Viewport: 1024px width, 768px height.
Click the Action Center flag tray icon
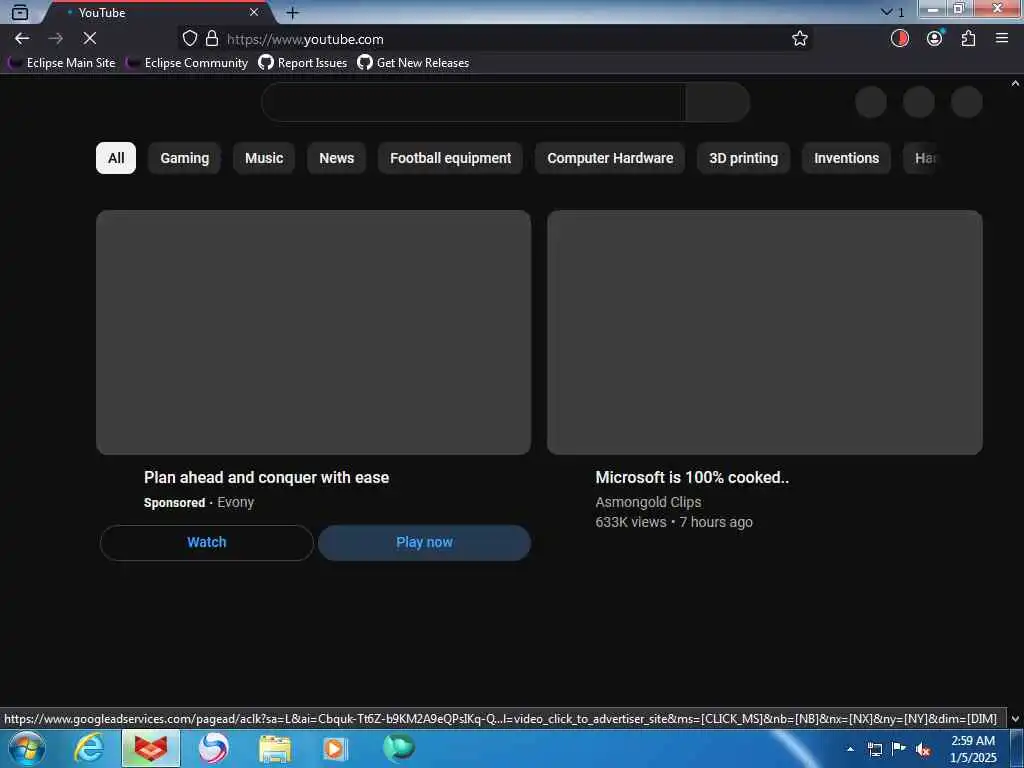(x=899, y=749)
